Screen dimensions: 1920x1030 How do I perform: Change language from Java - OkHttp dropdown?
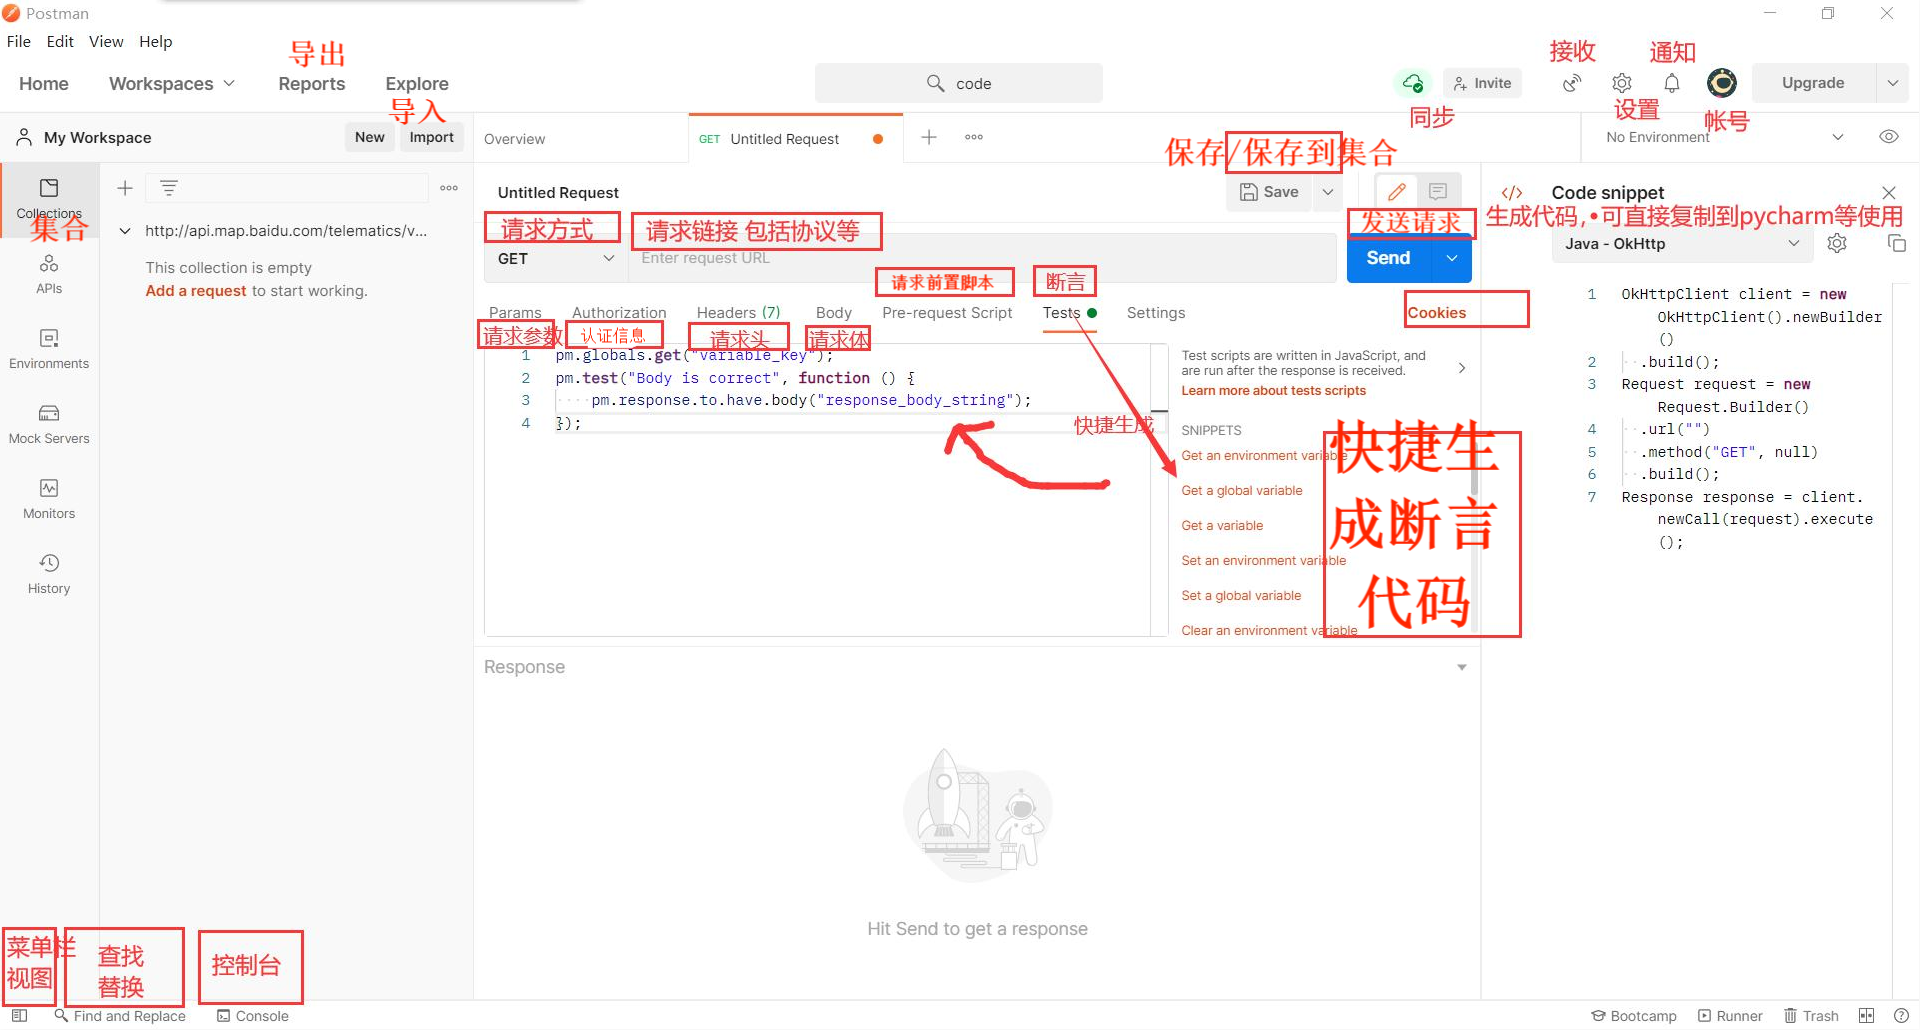1682,243
